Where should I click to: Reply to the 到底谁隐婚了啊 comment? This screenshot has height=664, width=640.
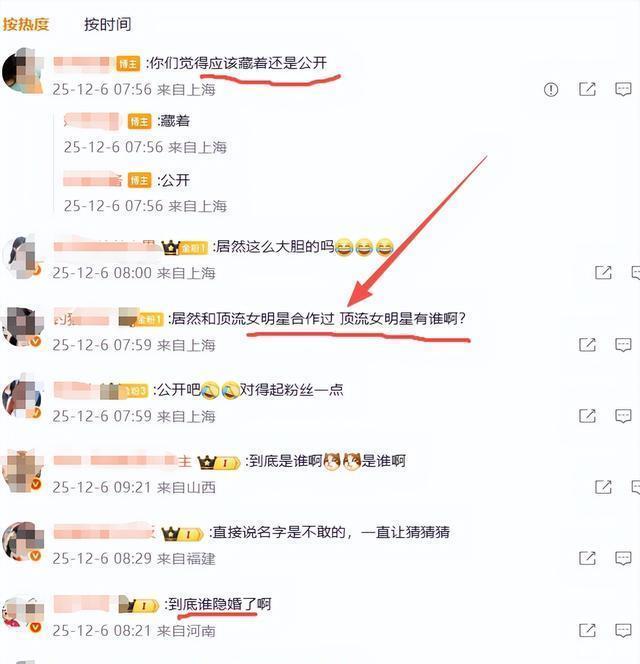[x=623, y=630]
